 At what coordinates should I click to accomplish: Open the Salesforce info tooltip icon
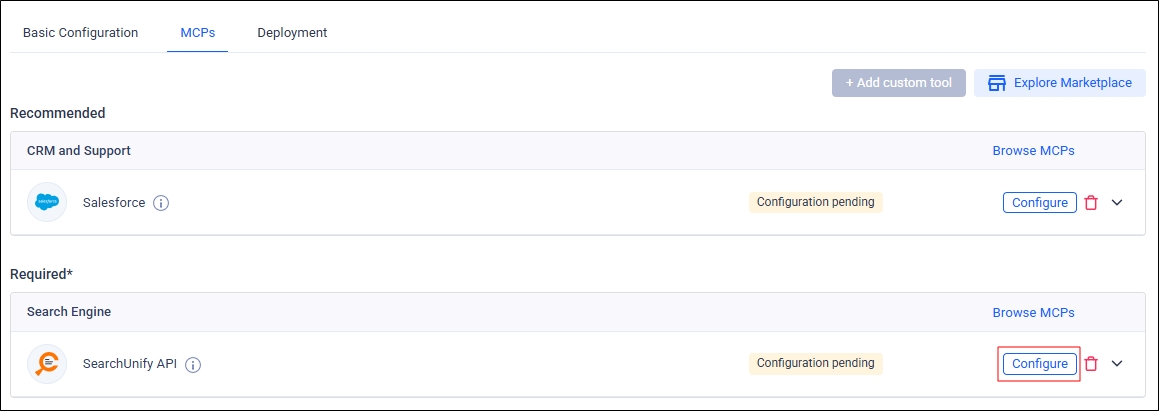161,203
